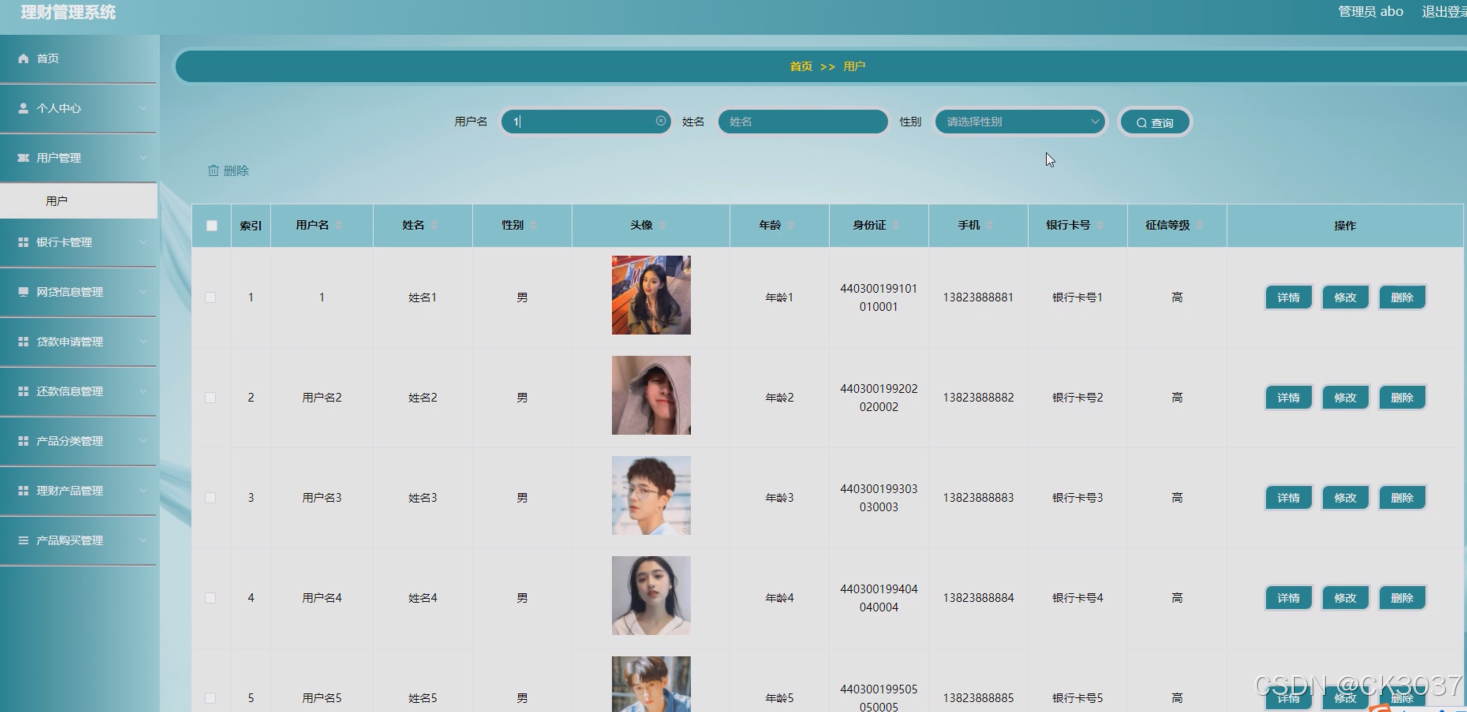Click the 操作 column header
The height and width of the screenshot is (712, 1467).
1345,226
